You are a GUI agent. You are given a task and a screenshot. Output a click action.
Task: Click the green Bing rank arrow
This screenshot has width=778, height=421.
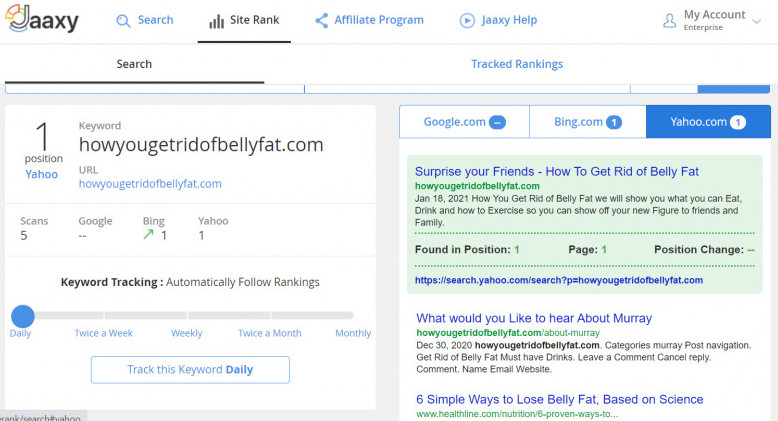(148, 236)
